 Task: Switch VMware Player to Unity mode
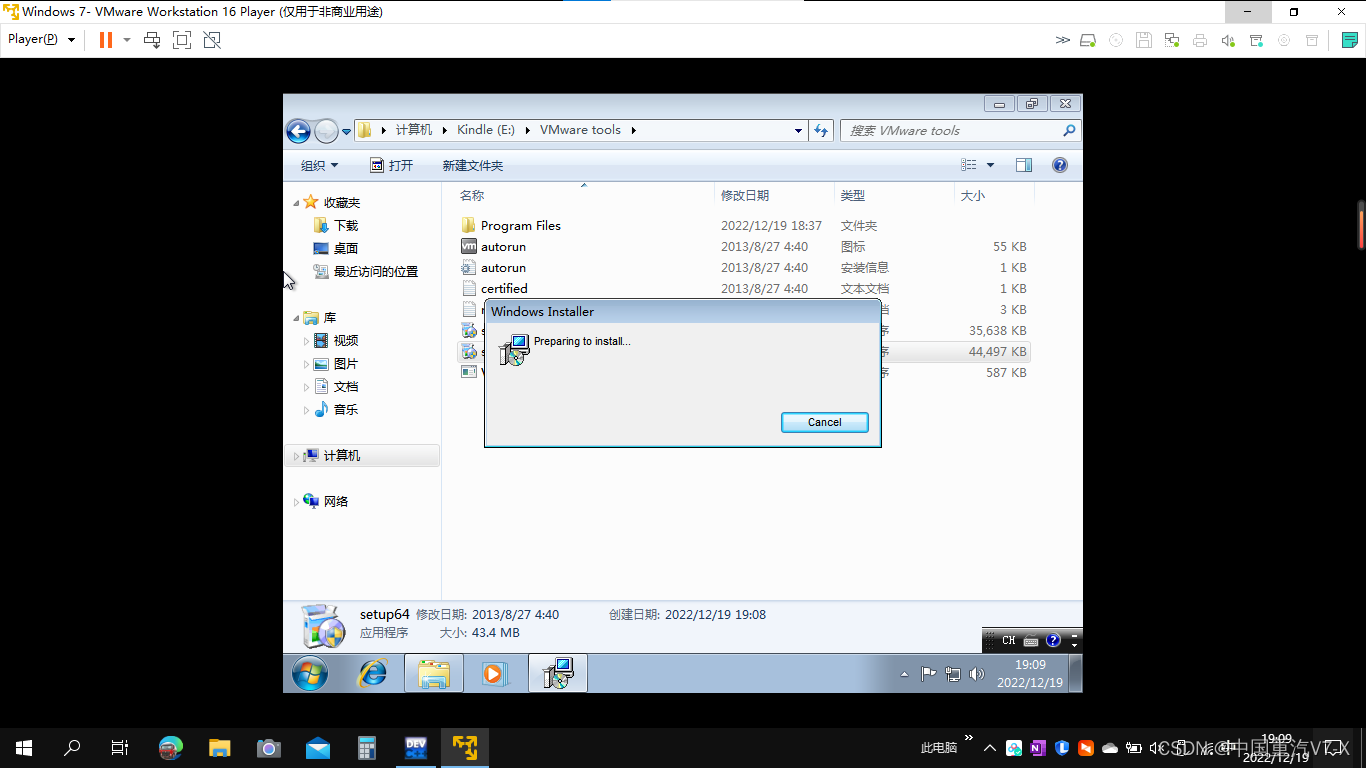pyautogui.click(x=212, y=40)
